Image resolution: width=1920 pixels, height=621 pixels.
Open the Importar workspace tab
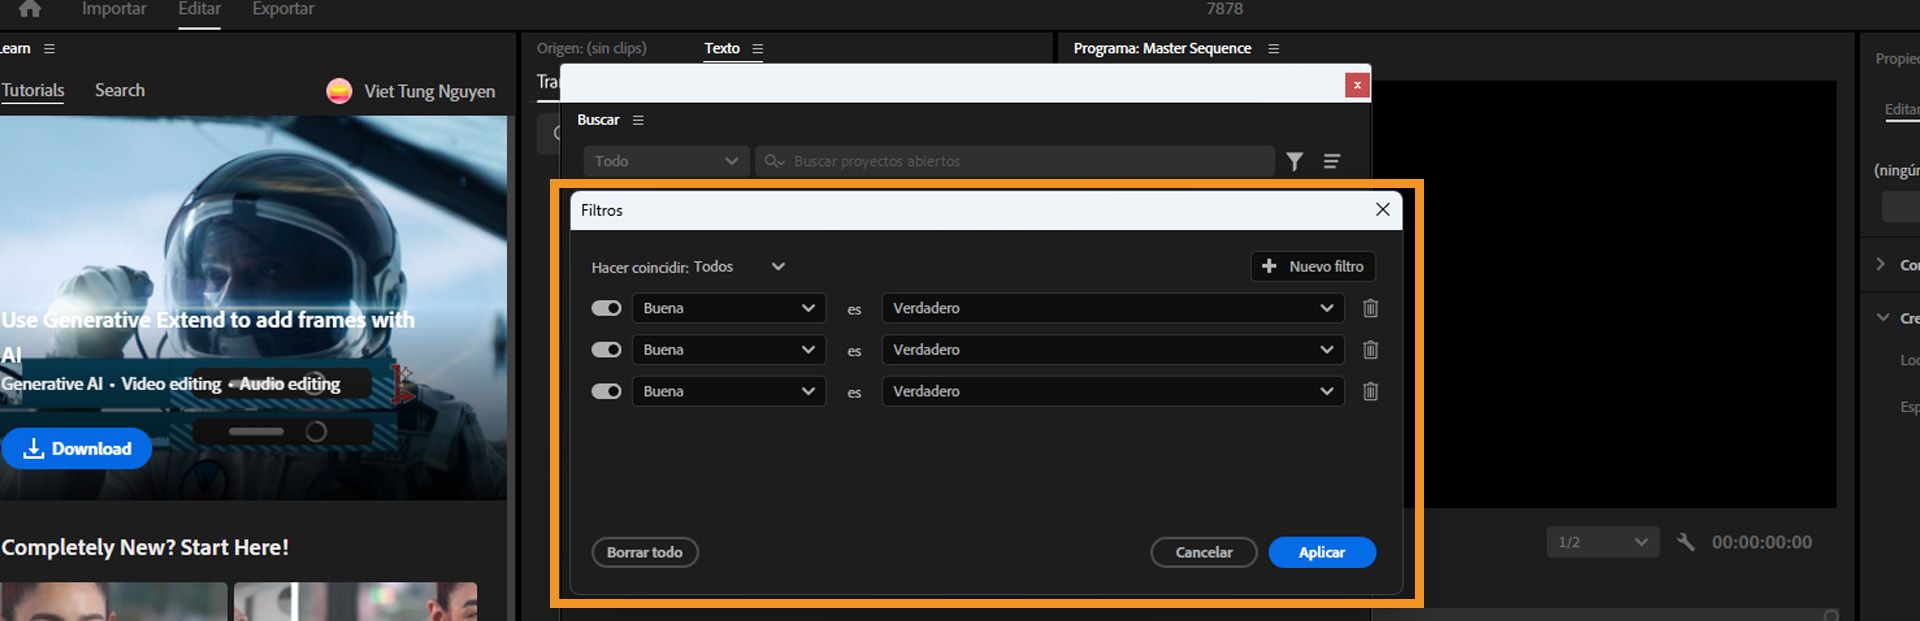[x=114, y=9]
